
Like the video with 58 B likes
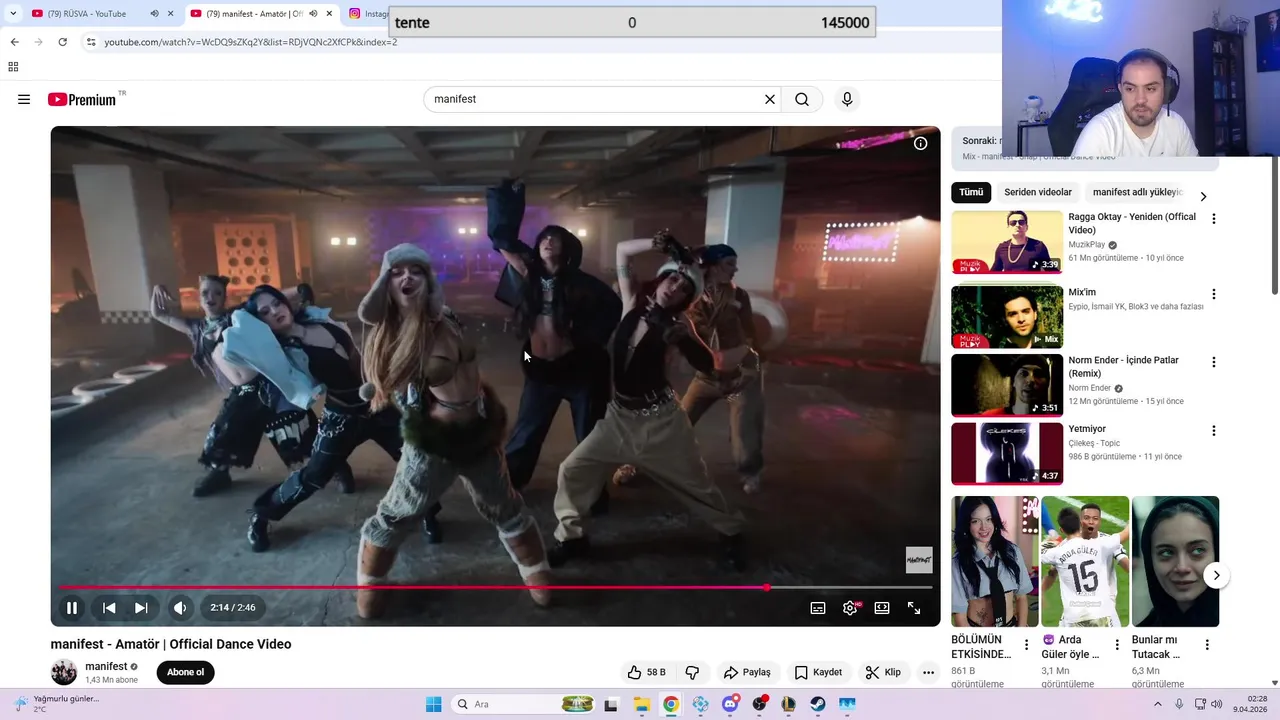[646, 672]
